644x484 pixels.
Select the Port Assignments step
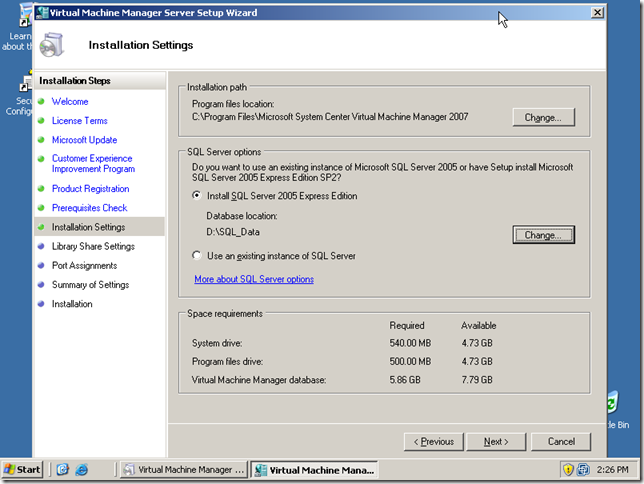click(84, 265)
